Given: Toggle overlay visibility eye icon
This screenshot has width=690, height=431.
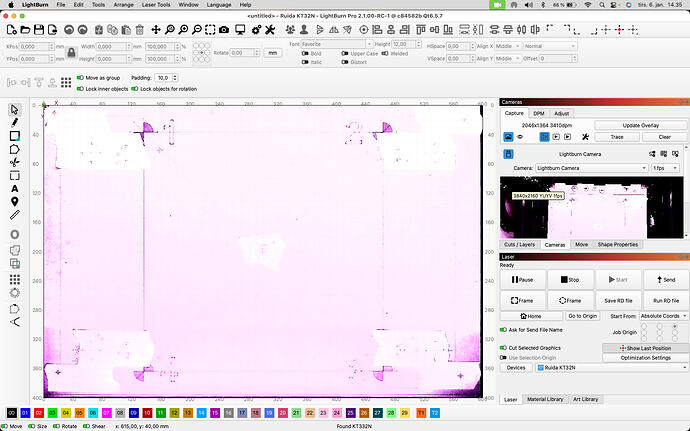Looking at the screenshot, I should coord(520,137).
